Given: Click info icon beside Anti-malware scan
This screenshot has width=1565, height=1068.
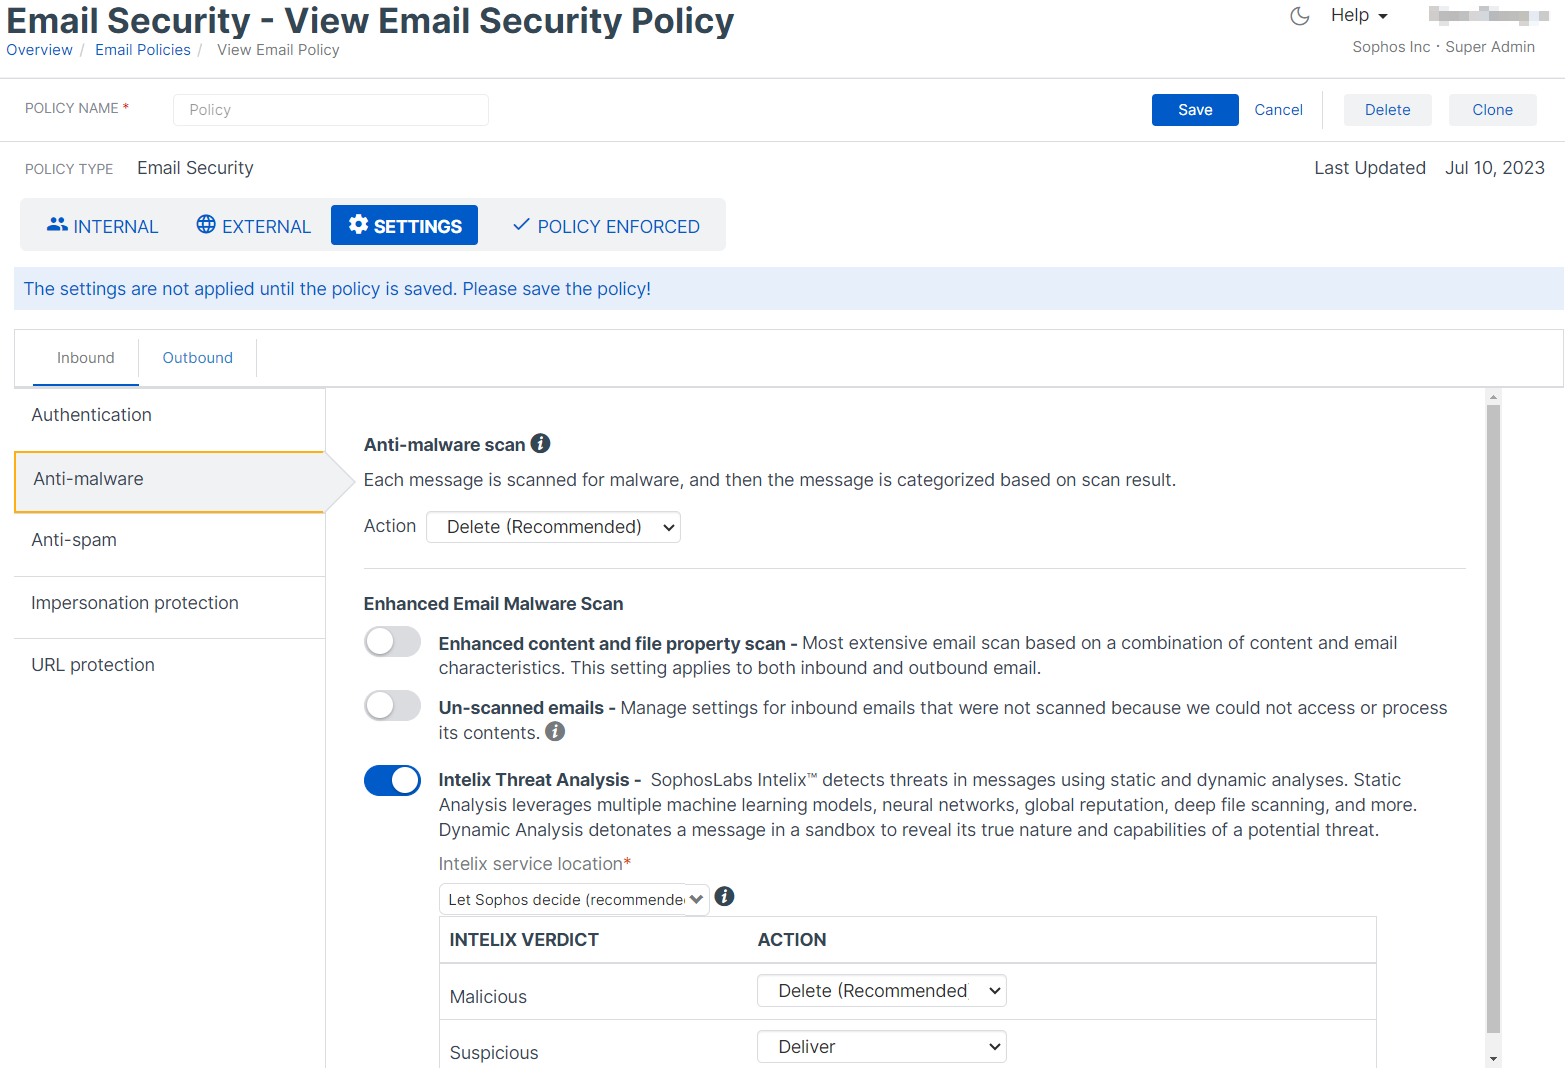Looking at the screenshot, I should point(540,443).
